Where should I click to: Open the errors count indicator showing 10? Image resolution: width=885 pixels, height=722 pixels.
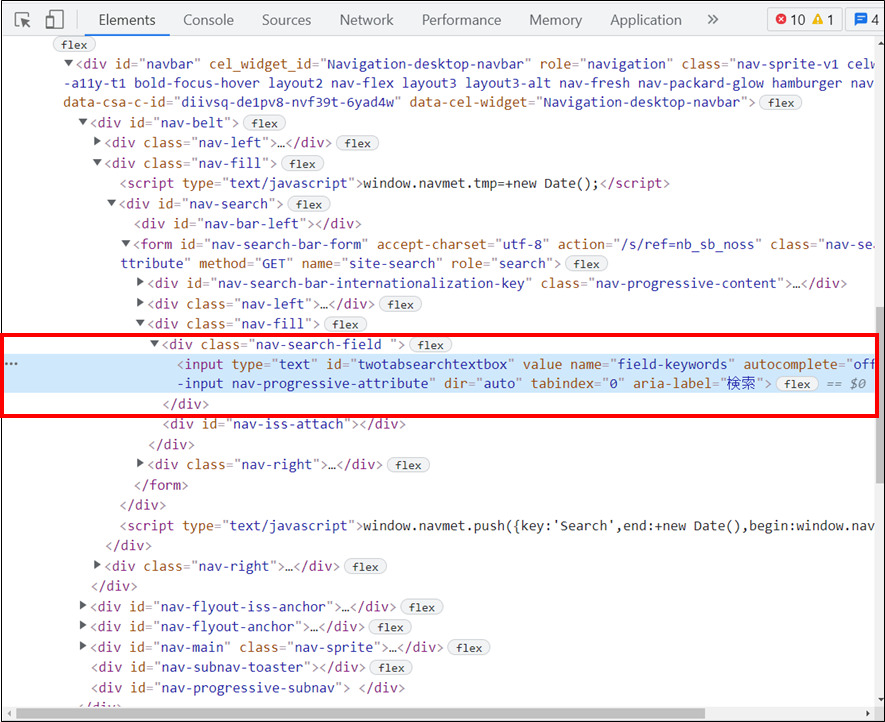(x=790, y=20)
